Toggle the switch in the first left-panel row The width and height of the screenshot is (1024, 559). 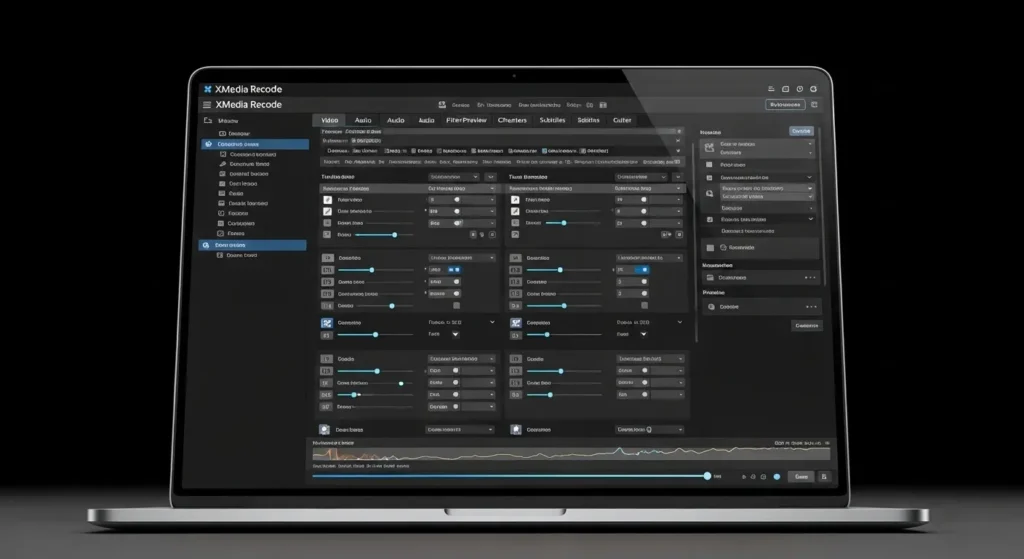(456, 200)
